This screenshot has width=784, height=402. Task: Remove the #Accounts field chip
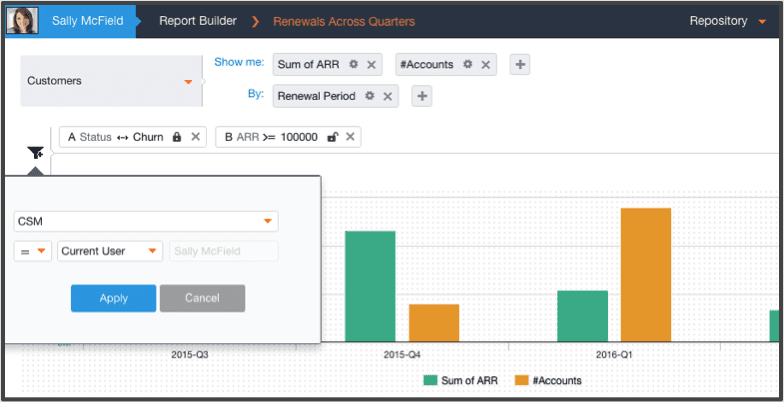tap(485, 64)
